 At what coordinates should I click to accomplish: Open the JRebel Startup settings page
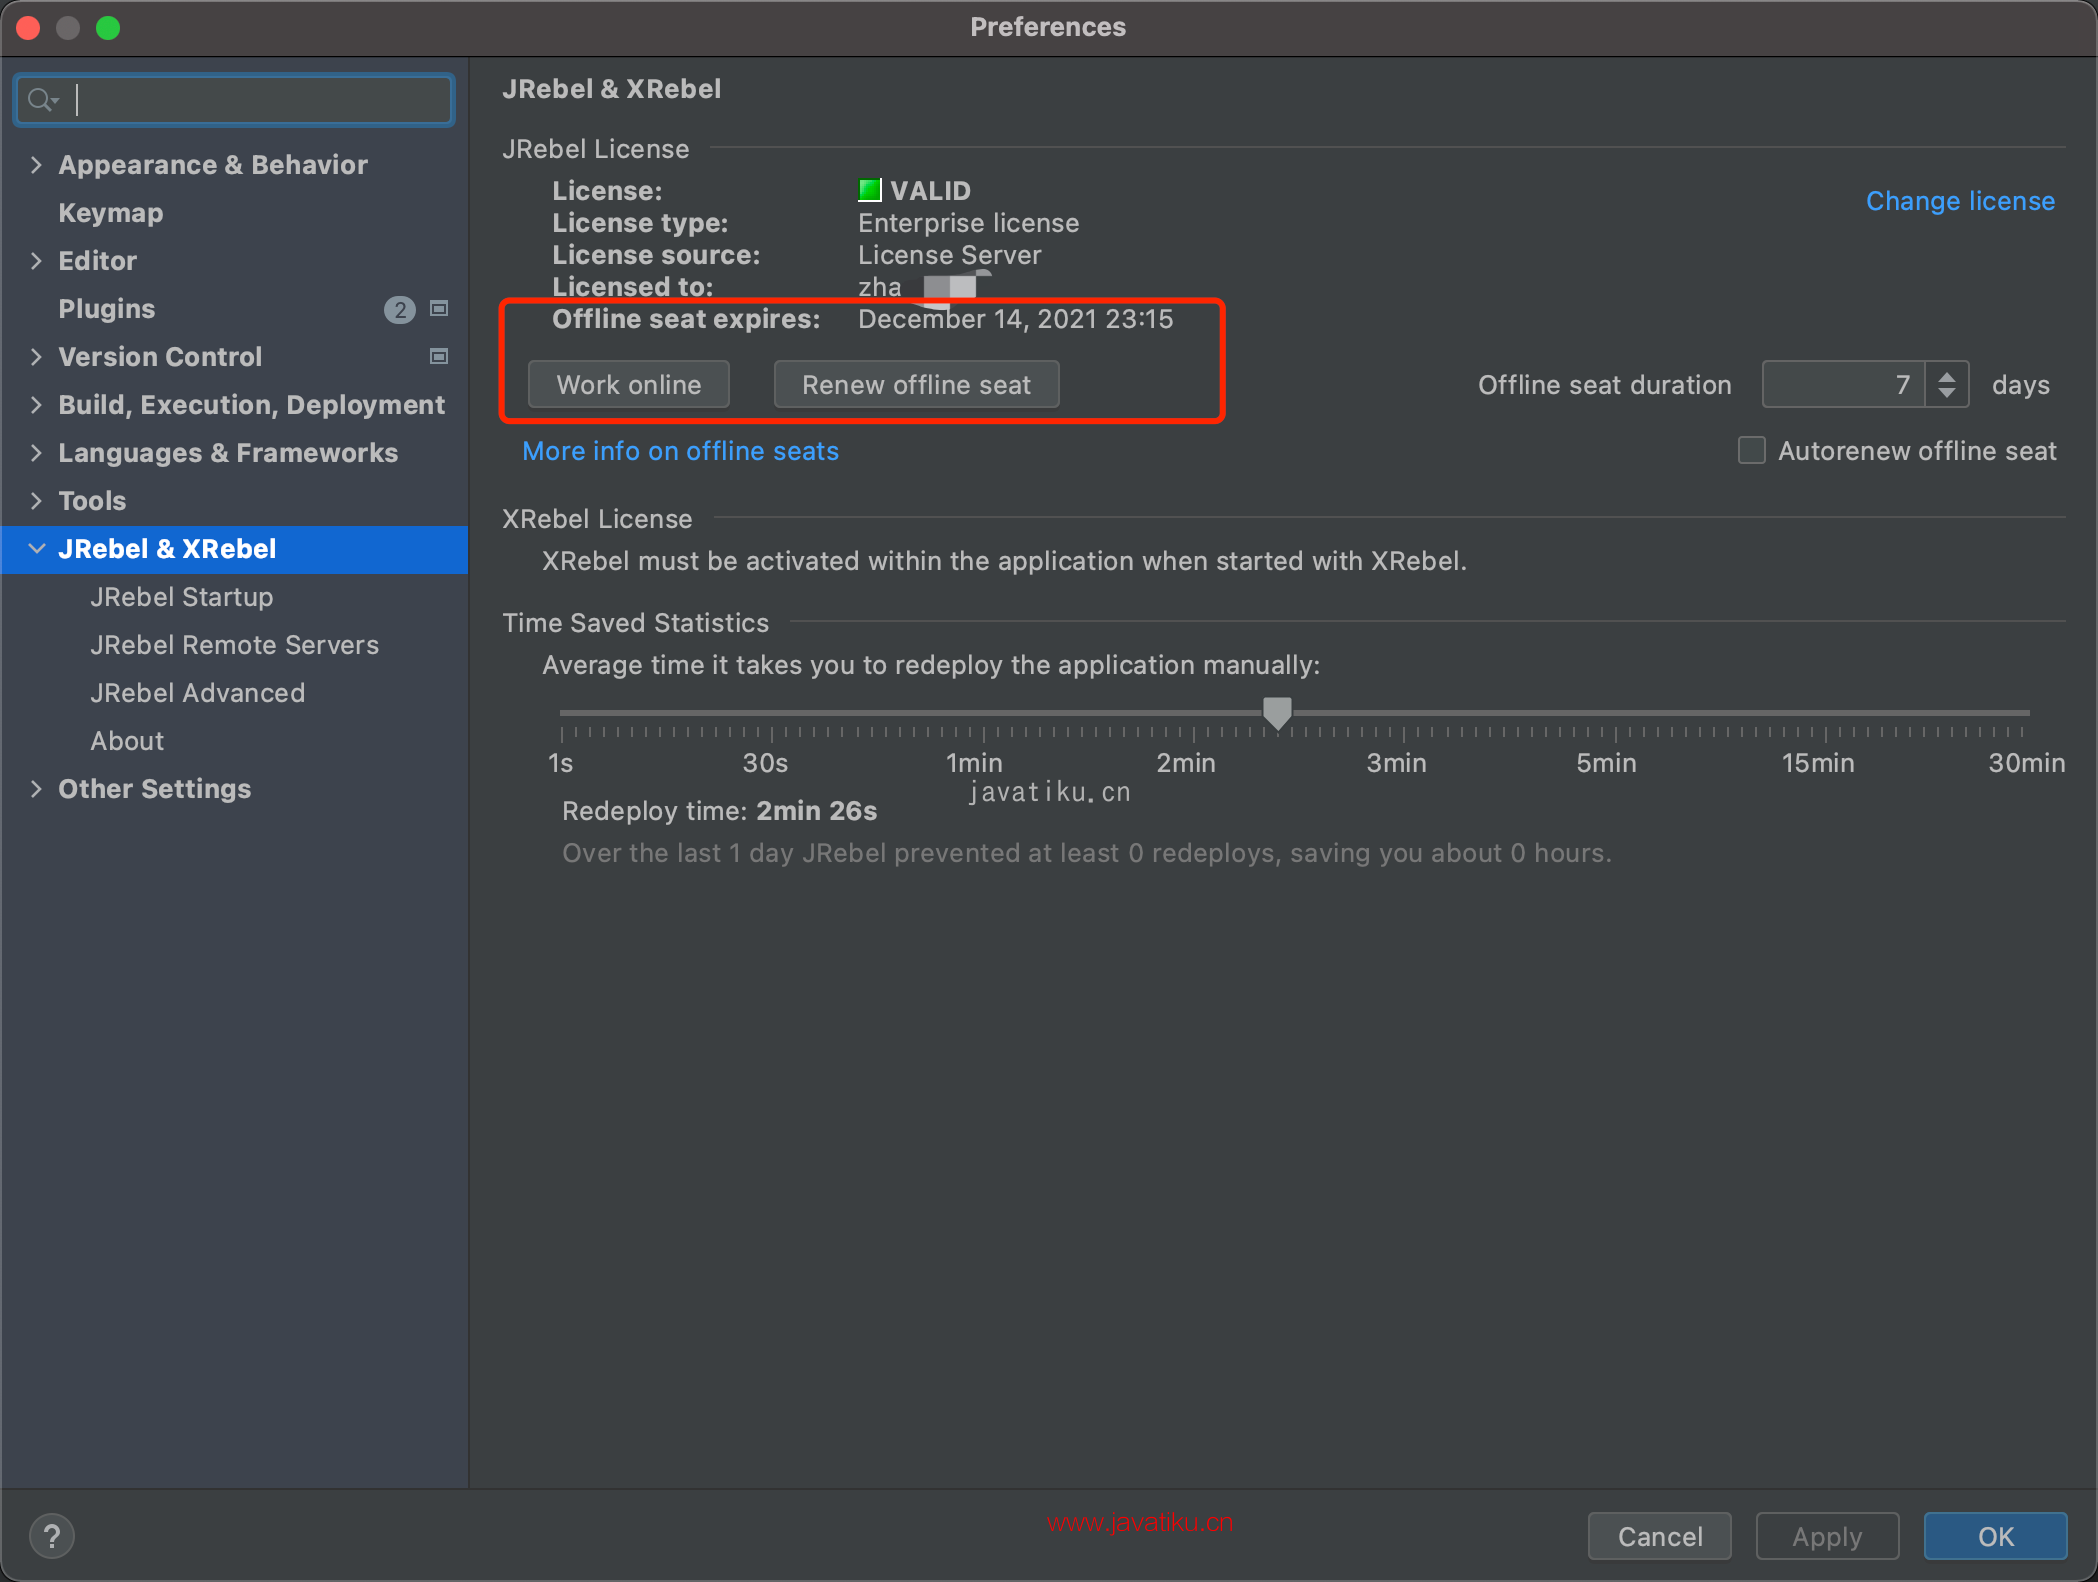point(181,596)
